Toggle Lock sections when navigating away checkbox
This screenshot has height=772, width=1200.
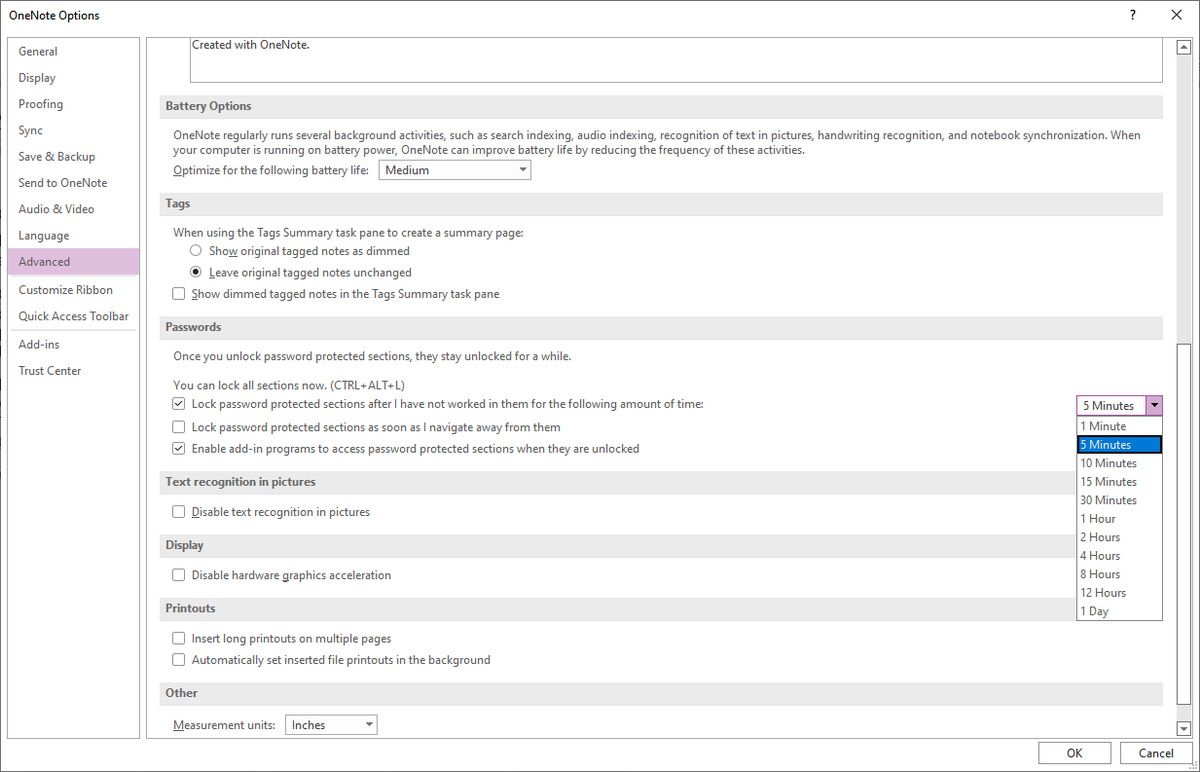pyautogui.click(x=179, y=427)
